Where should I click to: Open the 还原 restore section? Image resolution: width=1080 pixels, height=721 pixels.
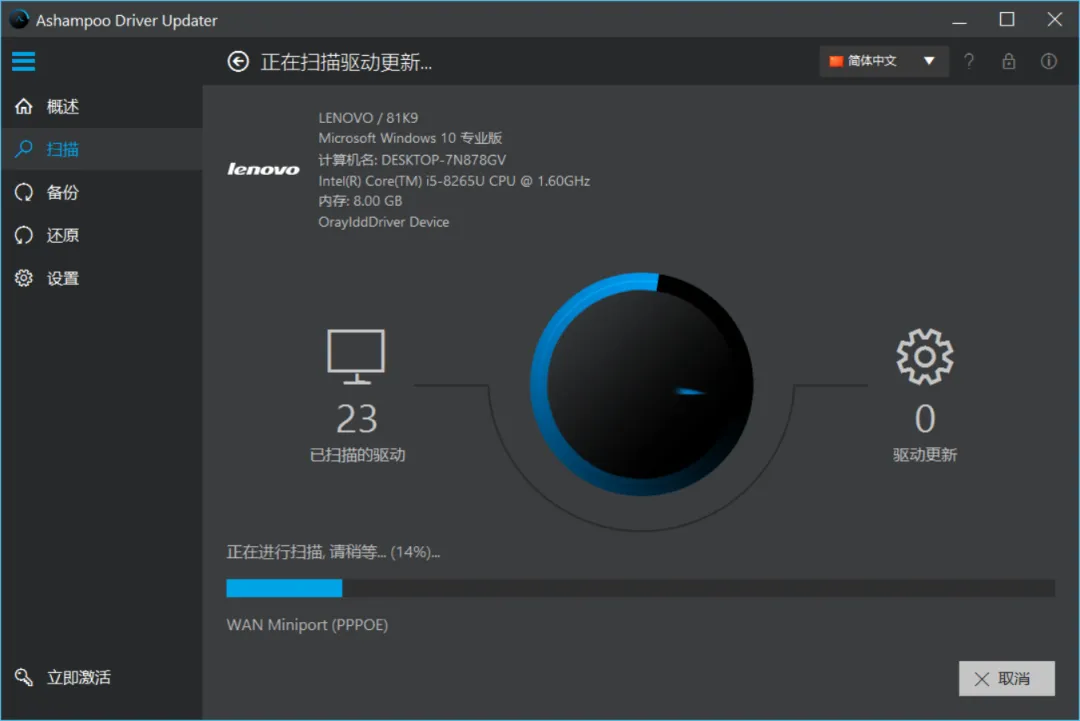102,235
